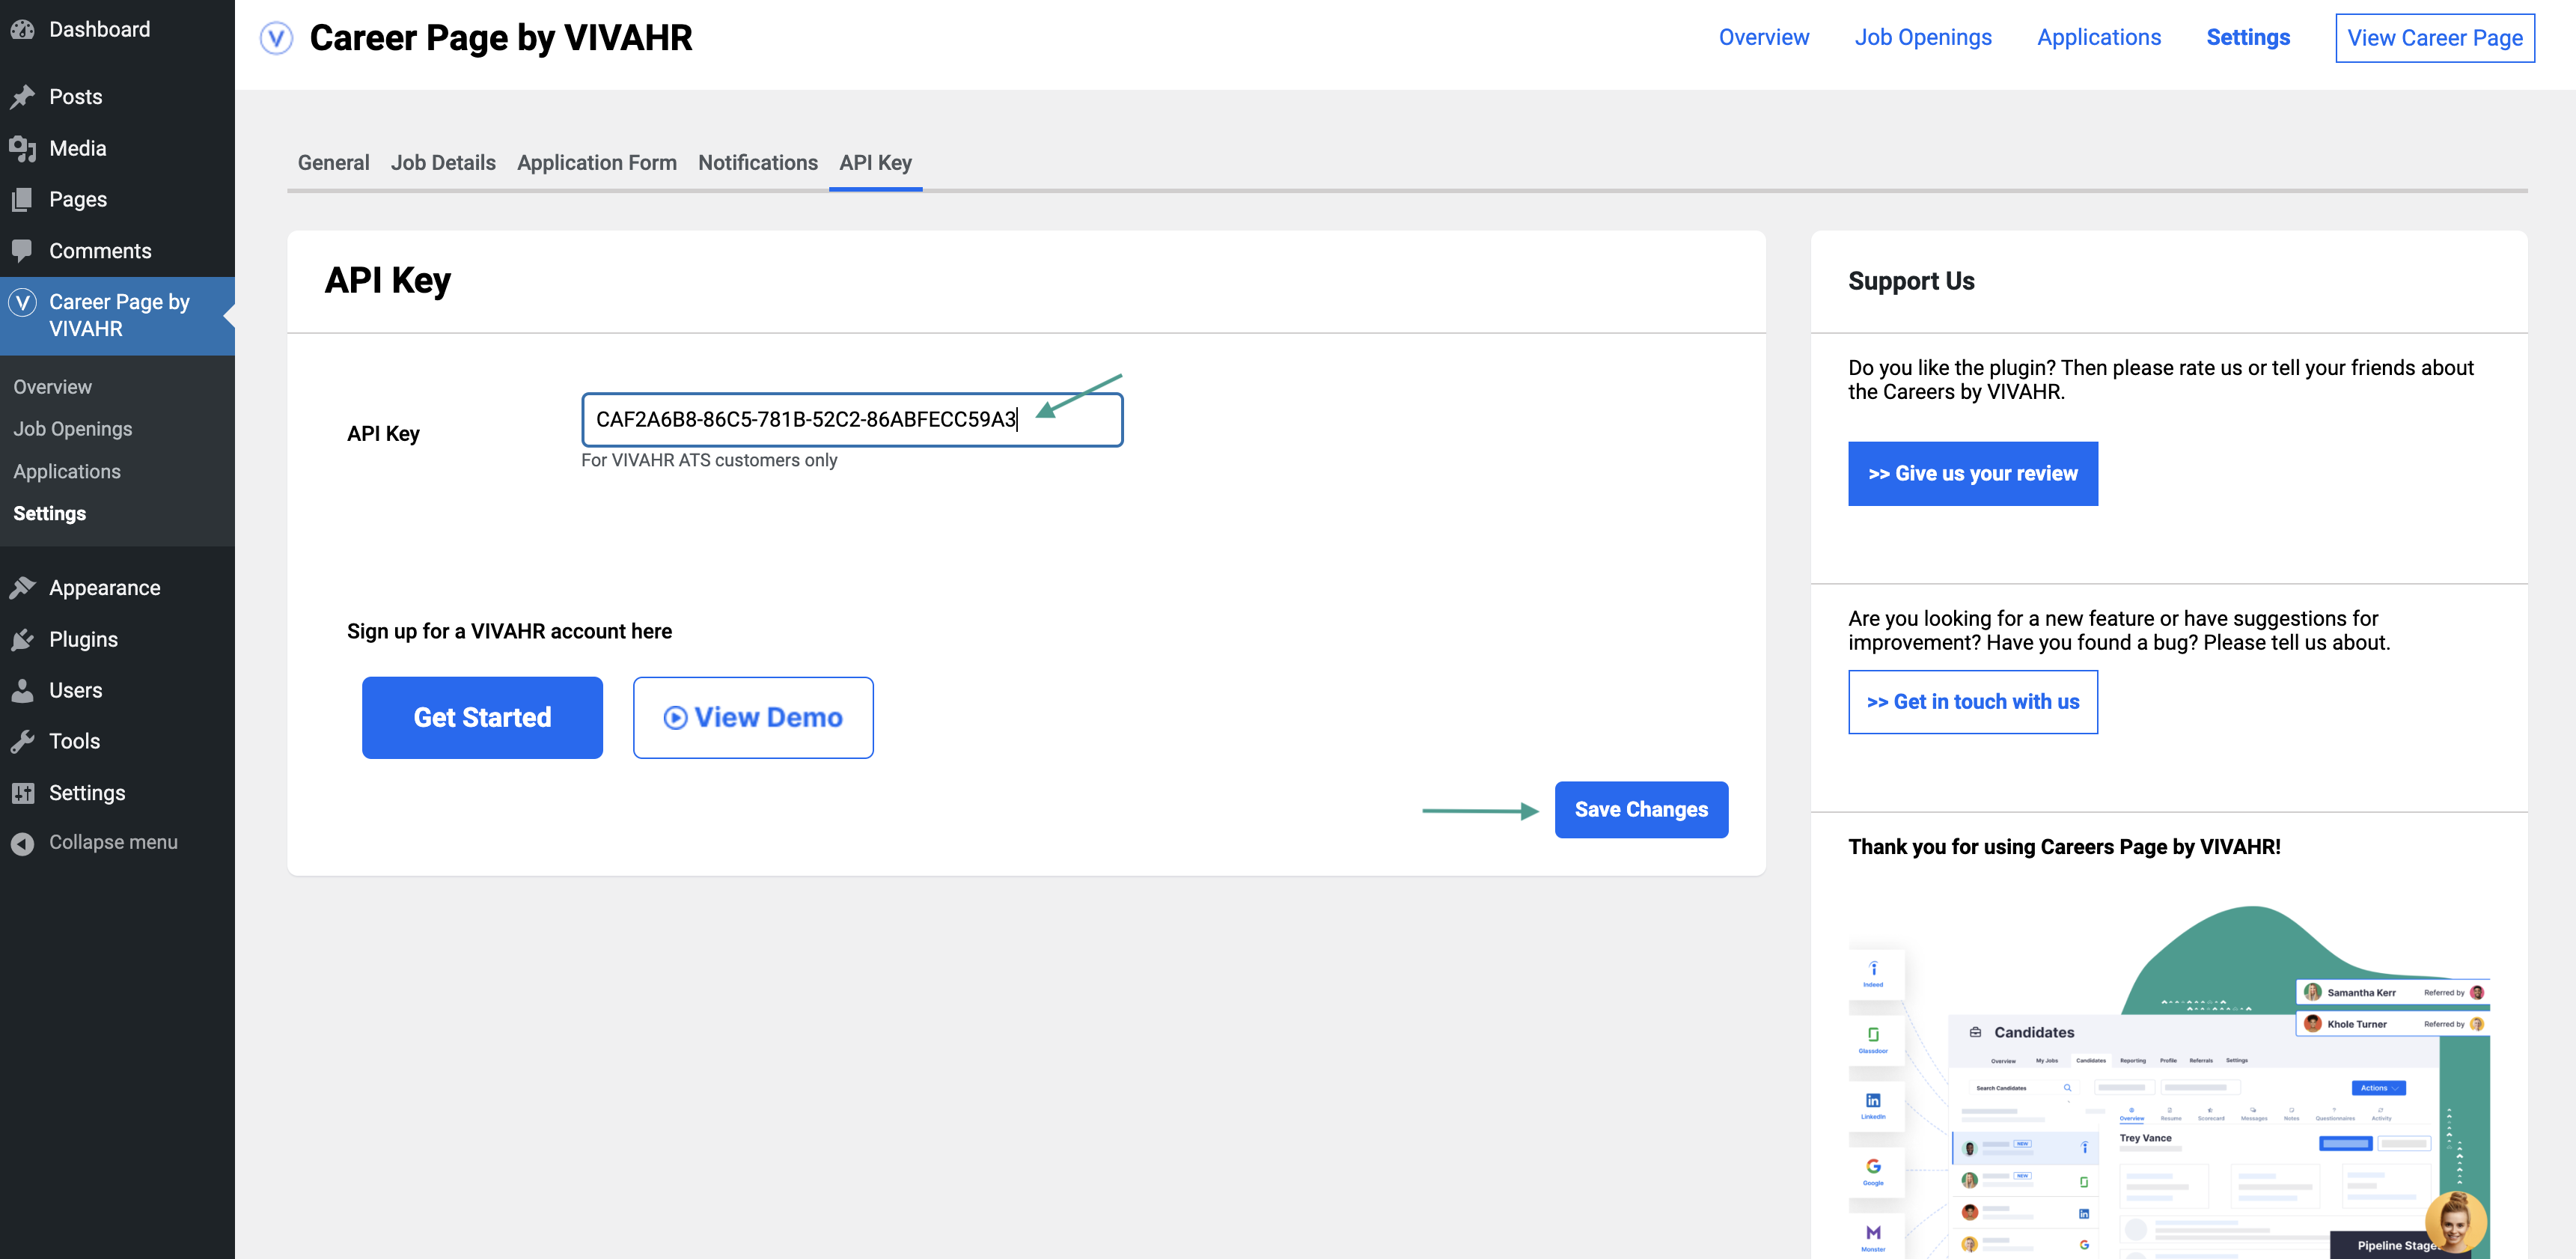Select Applications in sidebar submenu
2576x1259 pixels.
(x=67, y=472)
